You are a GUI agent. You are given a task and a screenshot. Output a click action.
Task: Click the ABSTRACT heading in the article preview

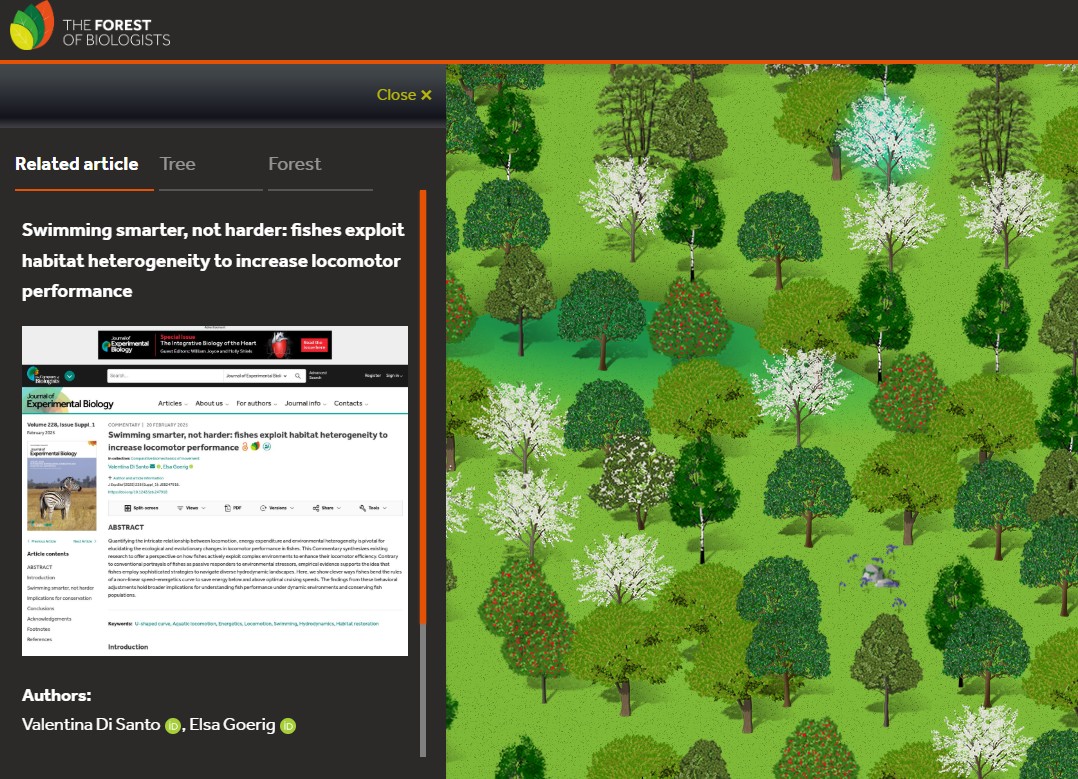[126, 527]
